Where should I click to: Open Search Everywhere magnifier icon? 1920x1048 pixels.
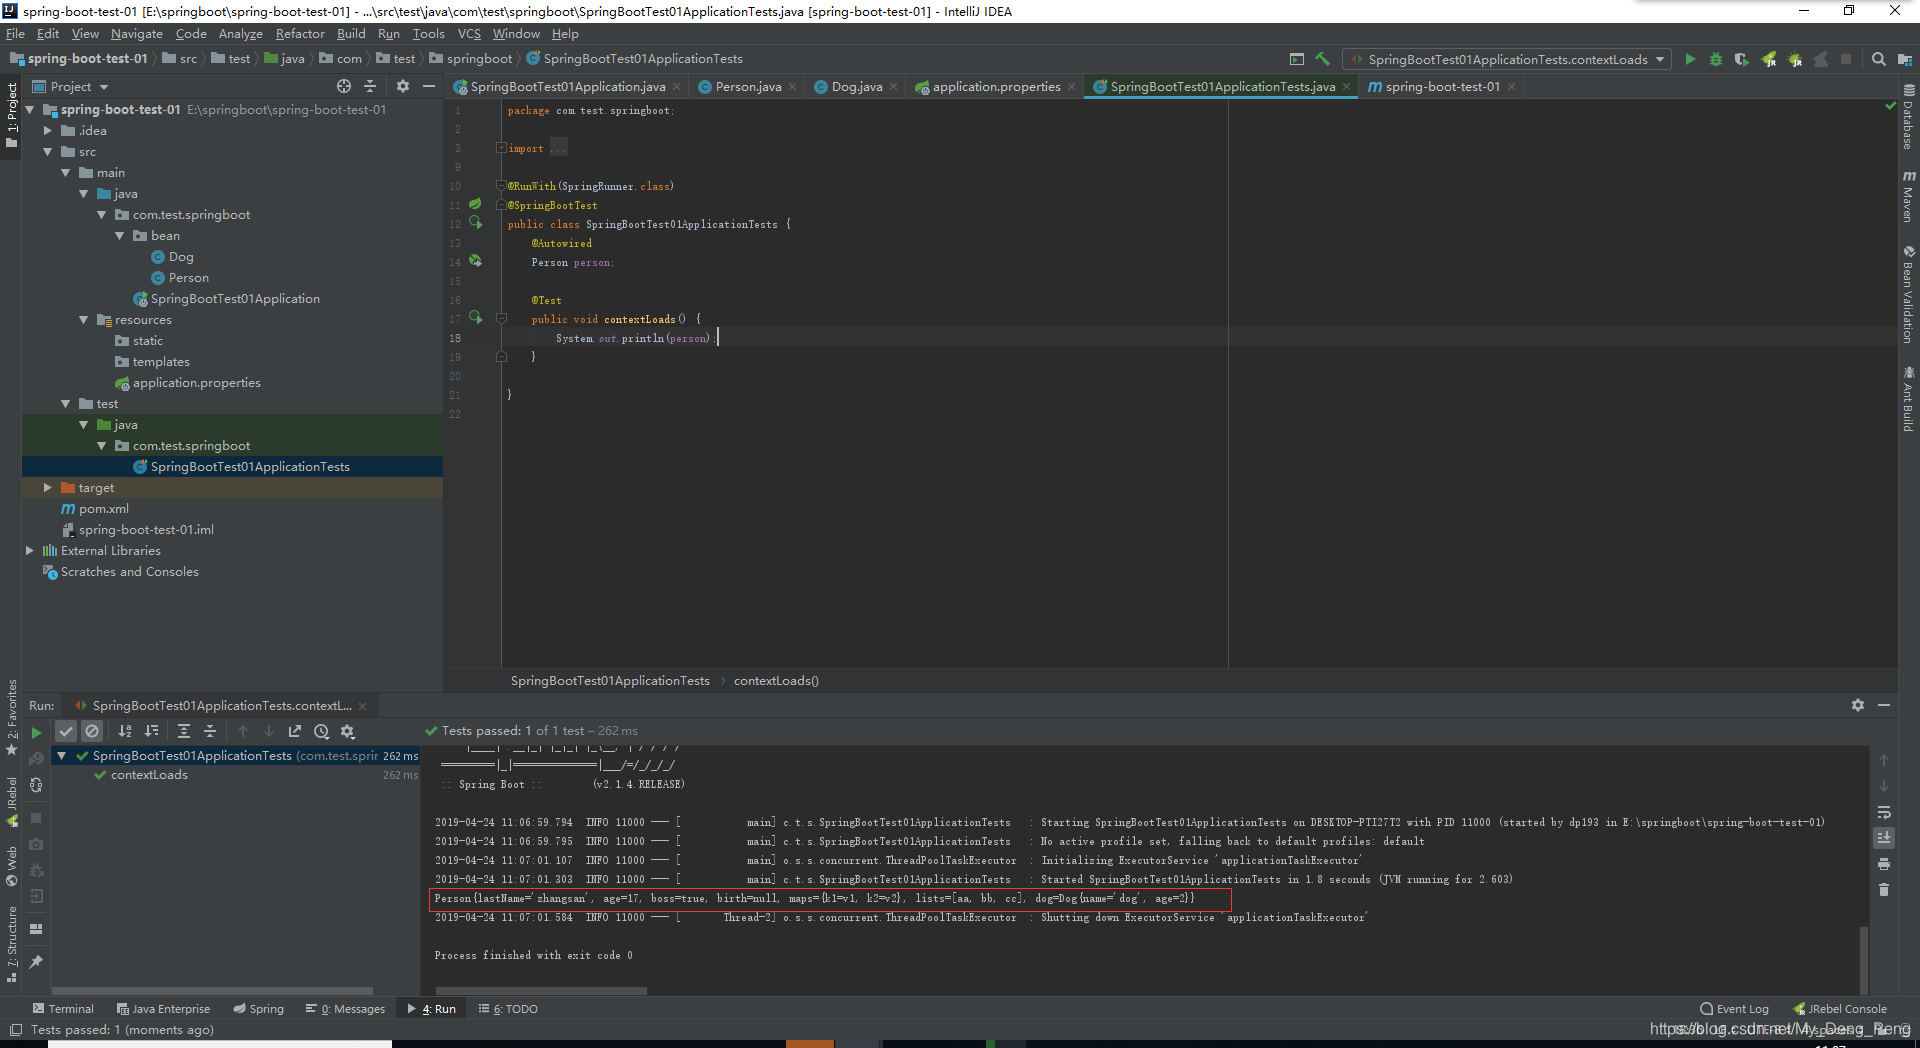click(1878, 59)
